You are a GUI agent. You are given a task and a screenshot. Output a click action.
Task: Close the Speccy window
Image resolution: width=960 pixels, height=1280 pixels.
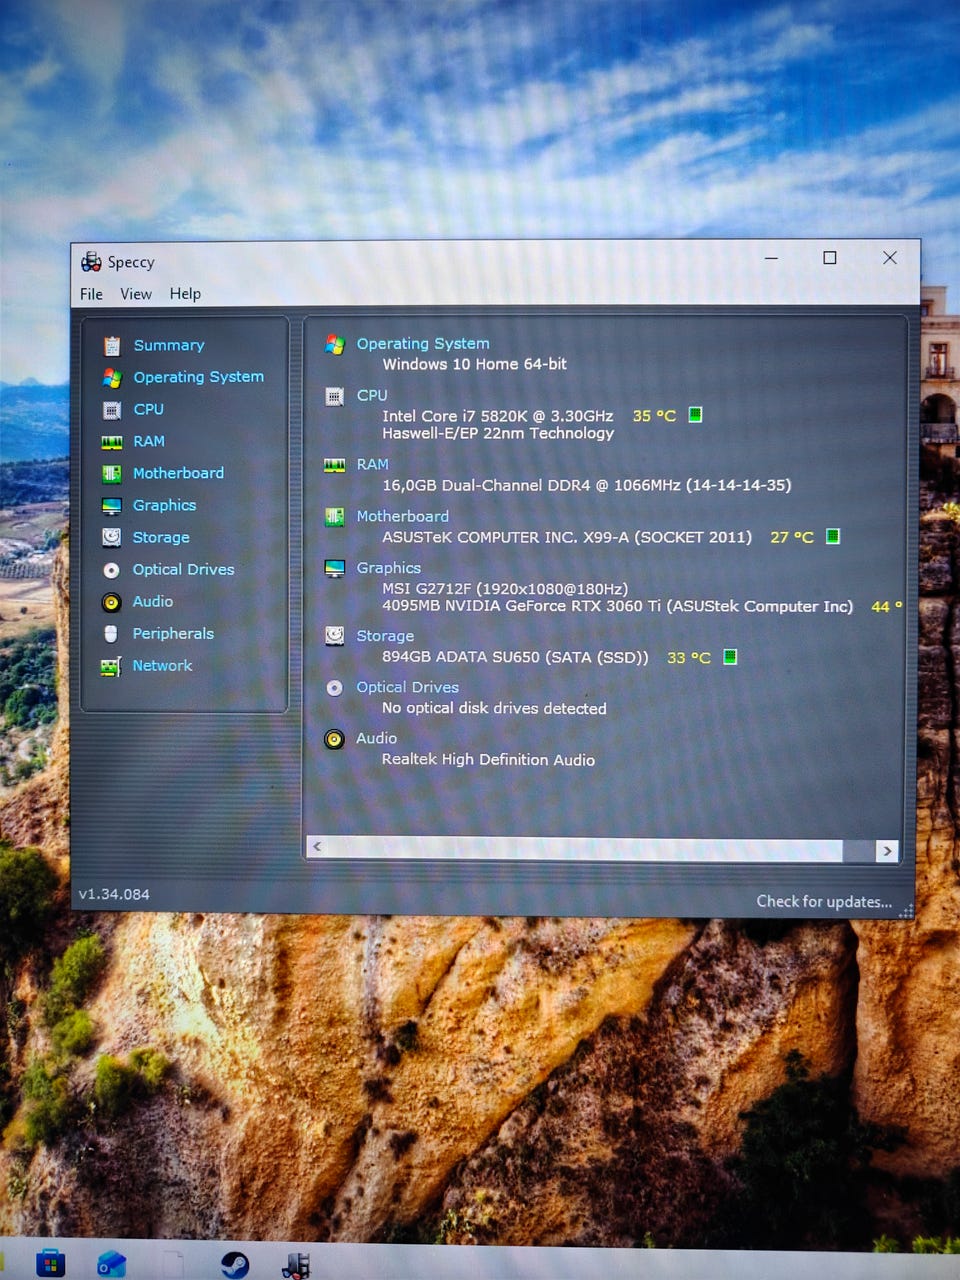[889, 258]
